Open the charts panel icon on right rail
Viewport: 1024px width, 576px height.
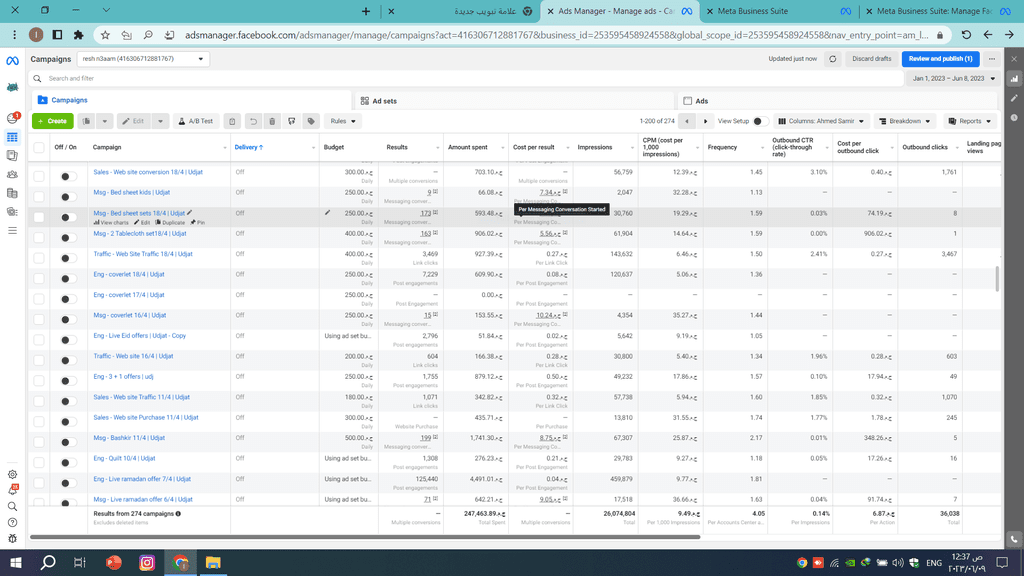[1014, 78]
